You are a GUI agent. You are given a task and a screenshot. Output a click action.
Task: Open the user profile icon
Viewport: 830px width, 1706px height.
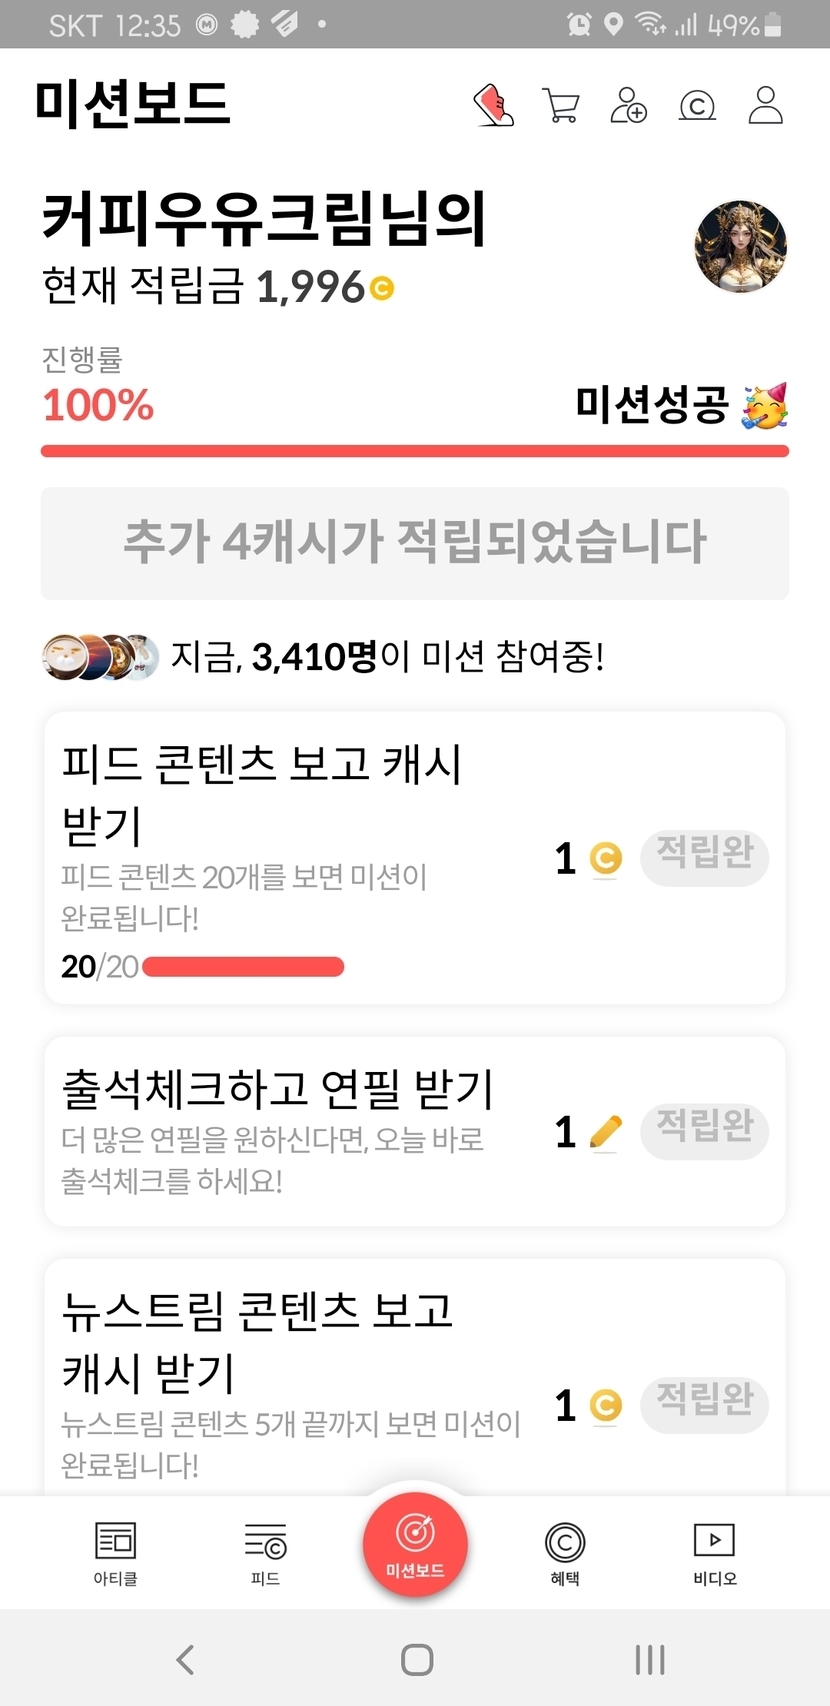tap(766, 105)
